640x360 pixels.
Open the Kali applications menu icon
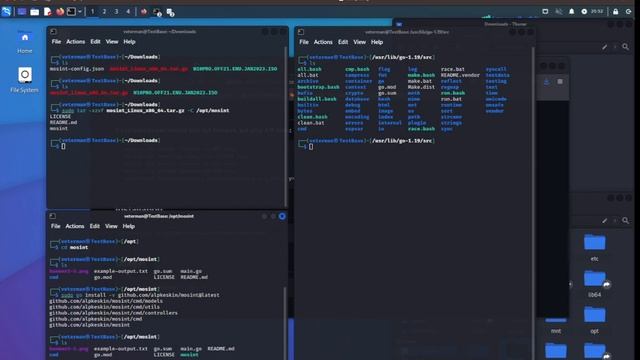(x=6, y=12)
